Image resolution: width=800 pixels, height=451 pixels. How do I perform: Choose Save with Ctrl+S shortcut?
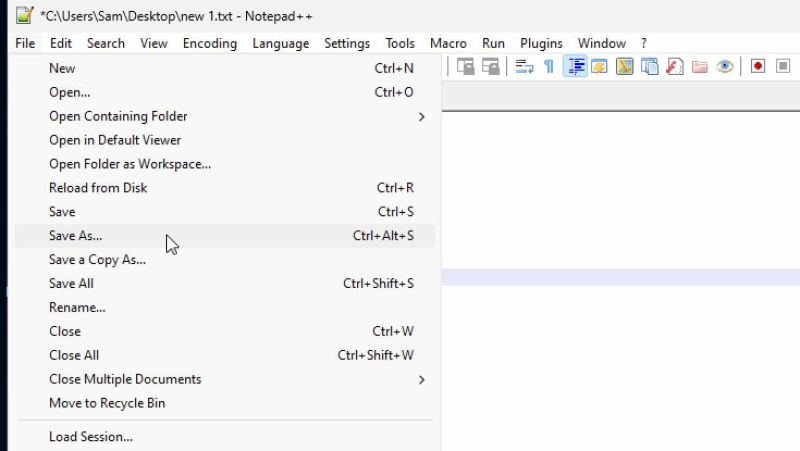tap(224, 212)
